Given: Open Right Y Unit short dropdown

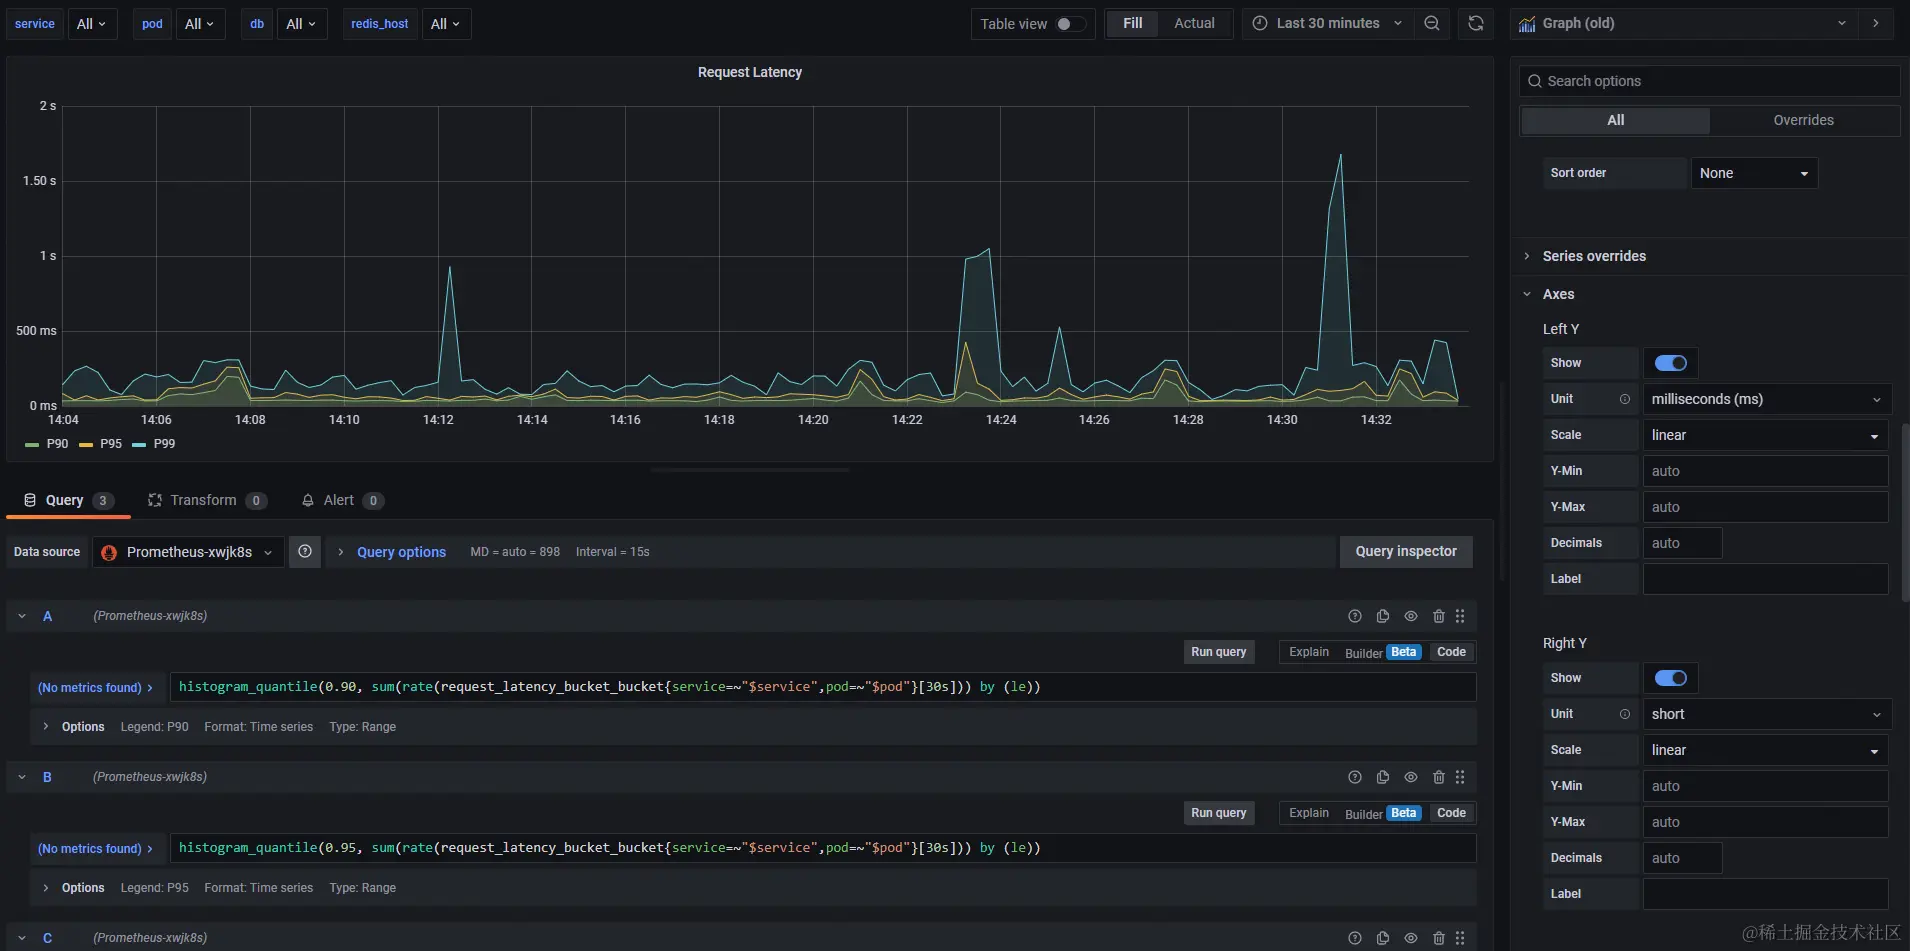Looking at the screenshot, I should 1766,714.
